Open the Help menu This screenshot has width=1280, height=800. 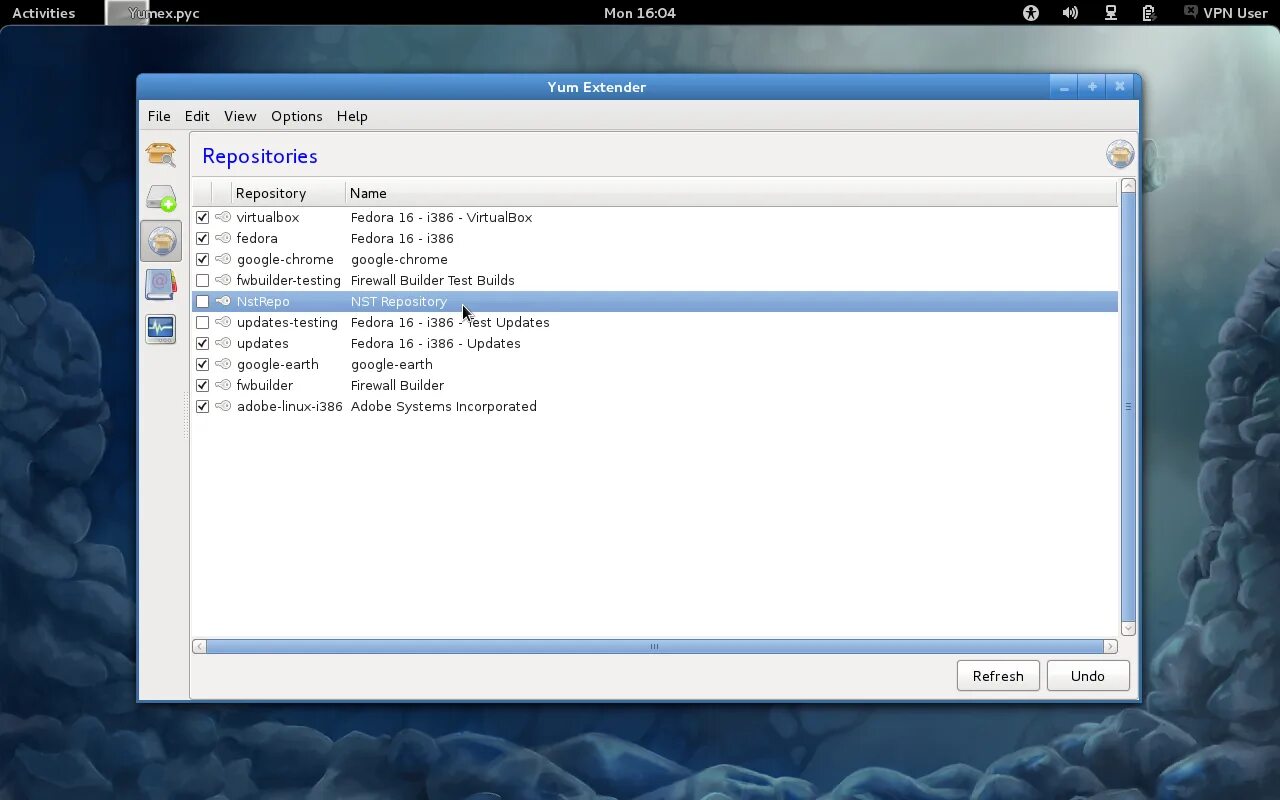352,116
